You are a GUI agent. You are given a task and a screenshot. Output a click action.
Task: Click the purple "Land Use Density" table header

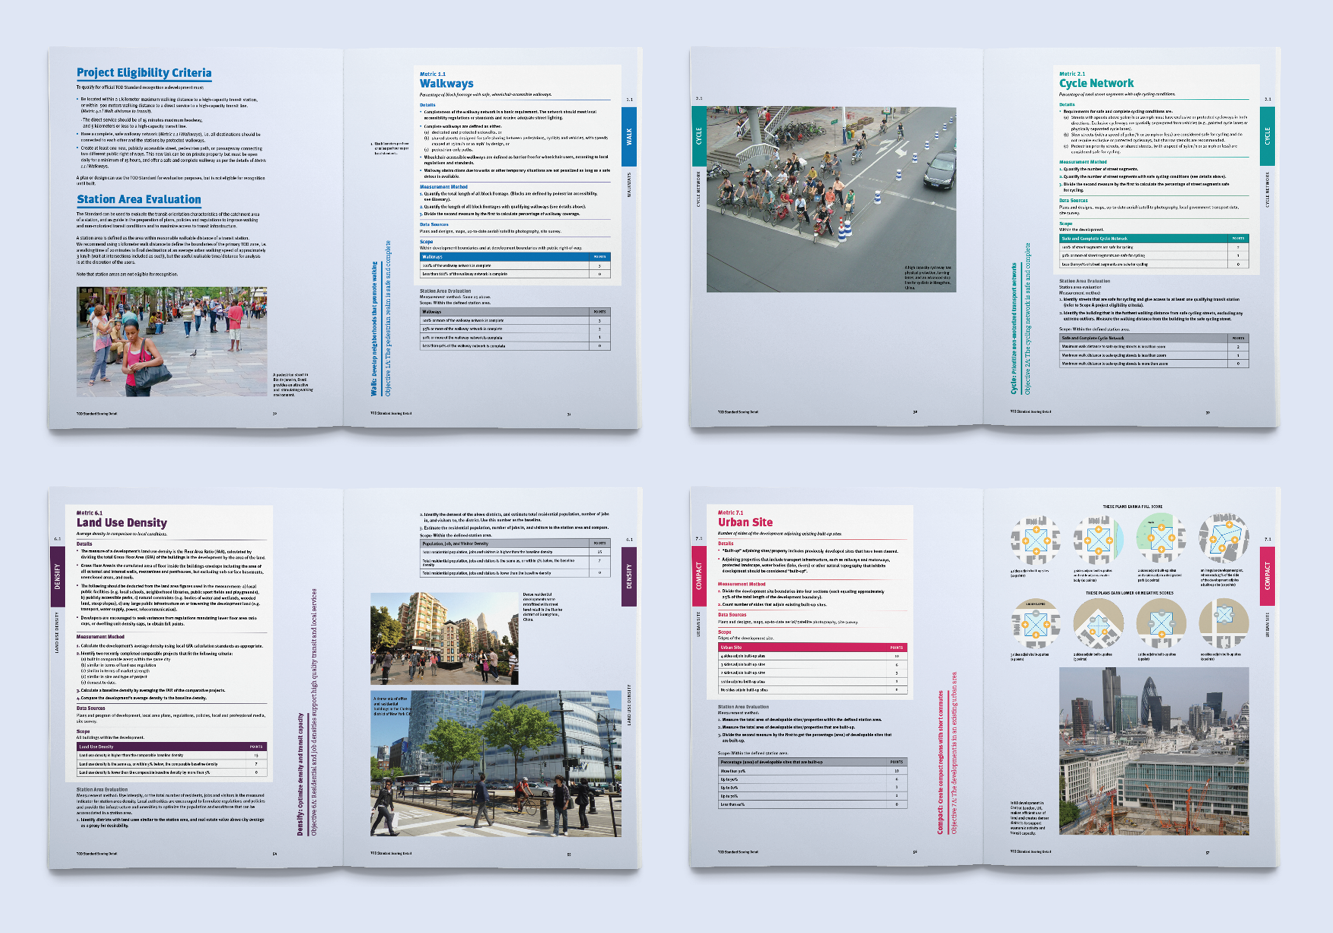click(171, 746)
